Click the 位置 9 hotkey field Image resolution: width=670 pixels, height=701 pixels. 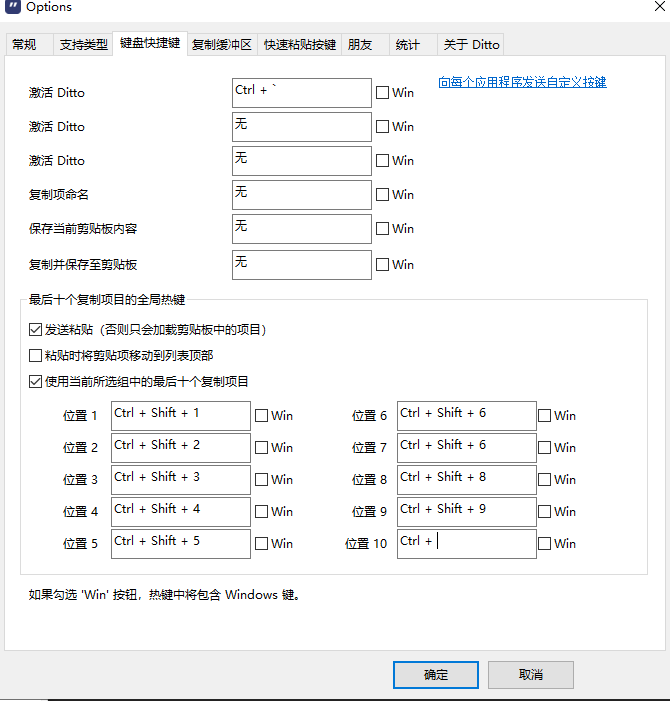(467, 512)
